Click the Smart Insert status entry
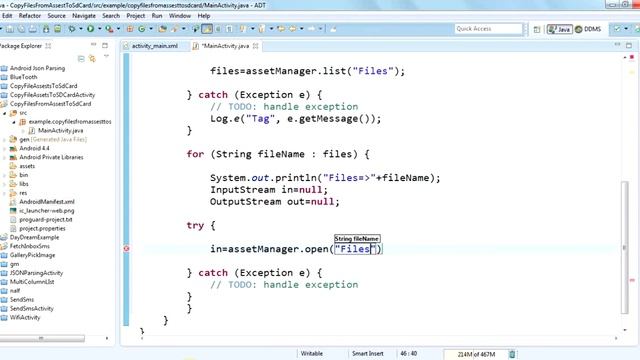Image resolution: width=640 pixels, height=360 pixels. click(x=368, y=354)
